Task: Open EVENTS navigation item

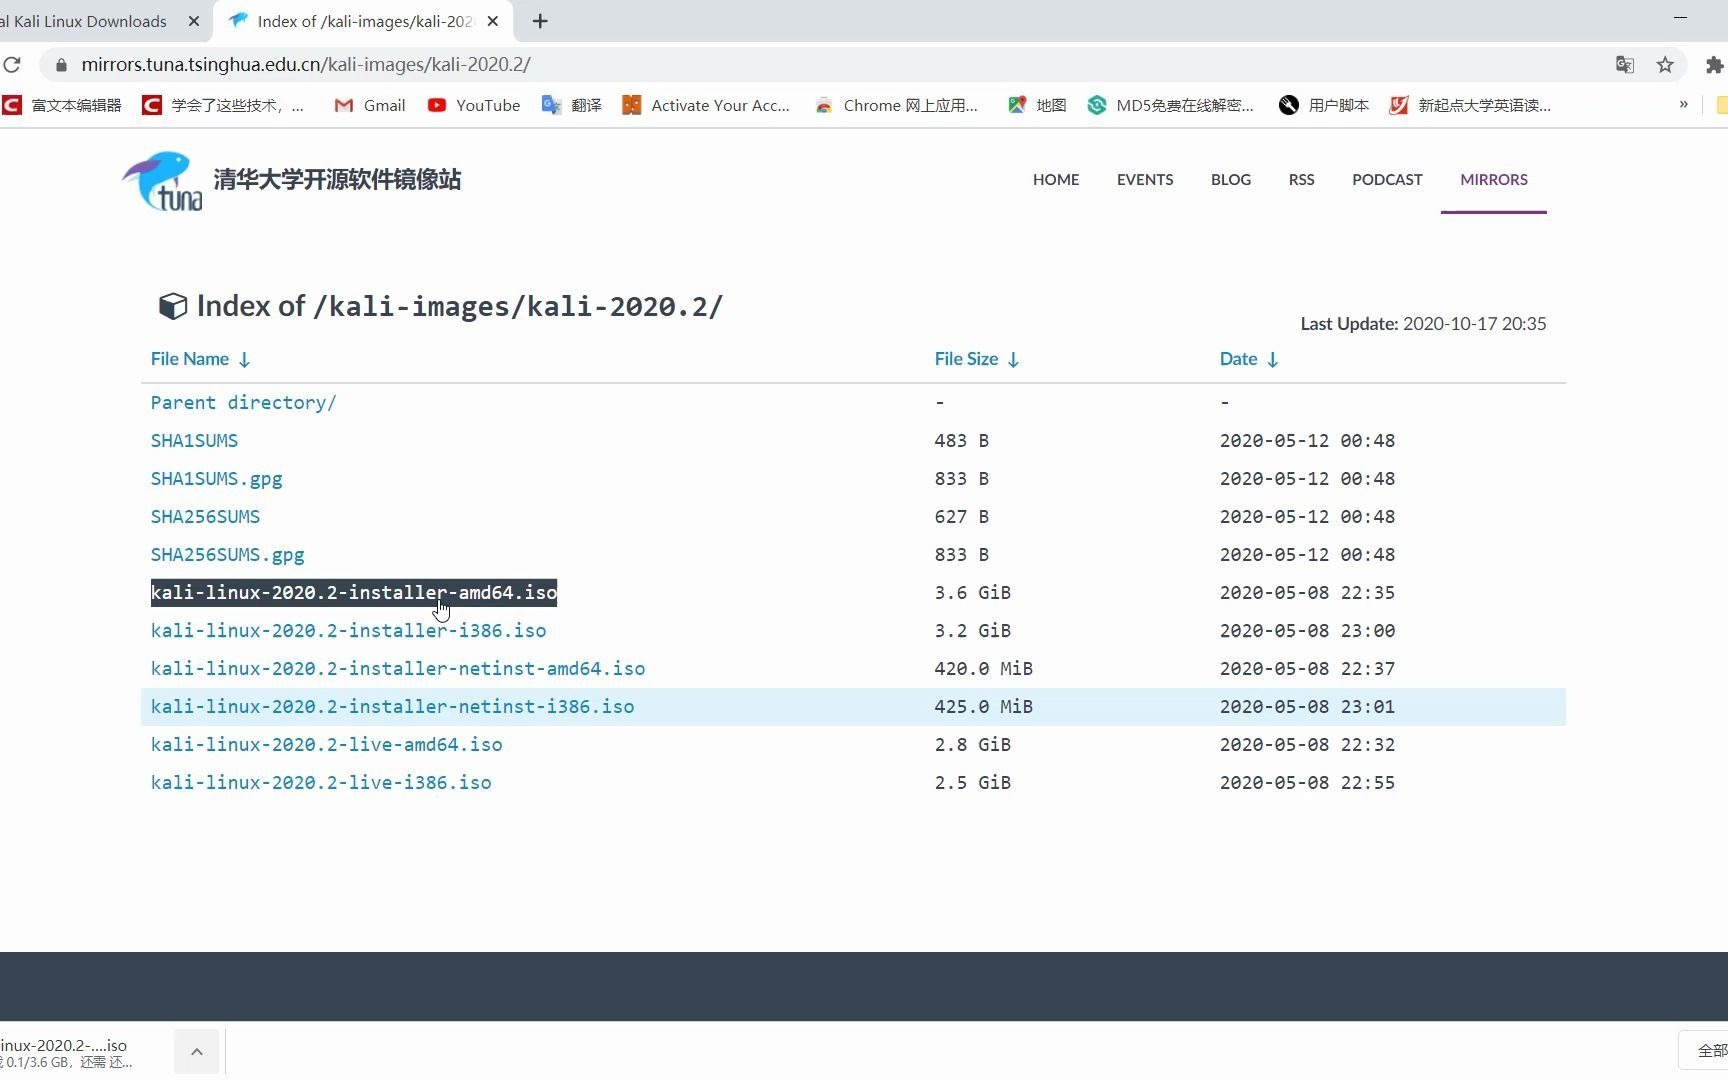Action: pyautogui.click(x=1145, y=180)
